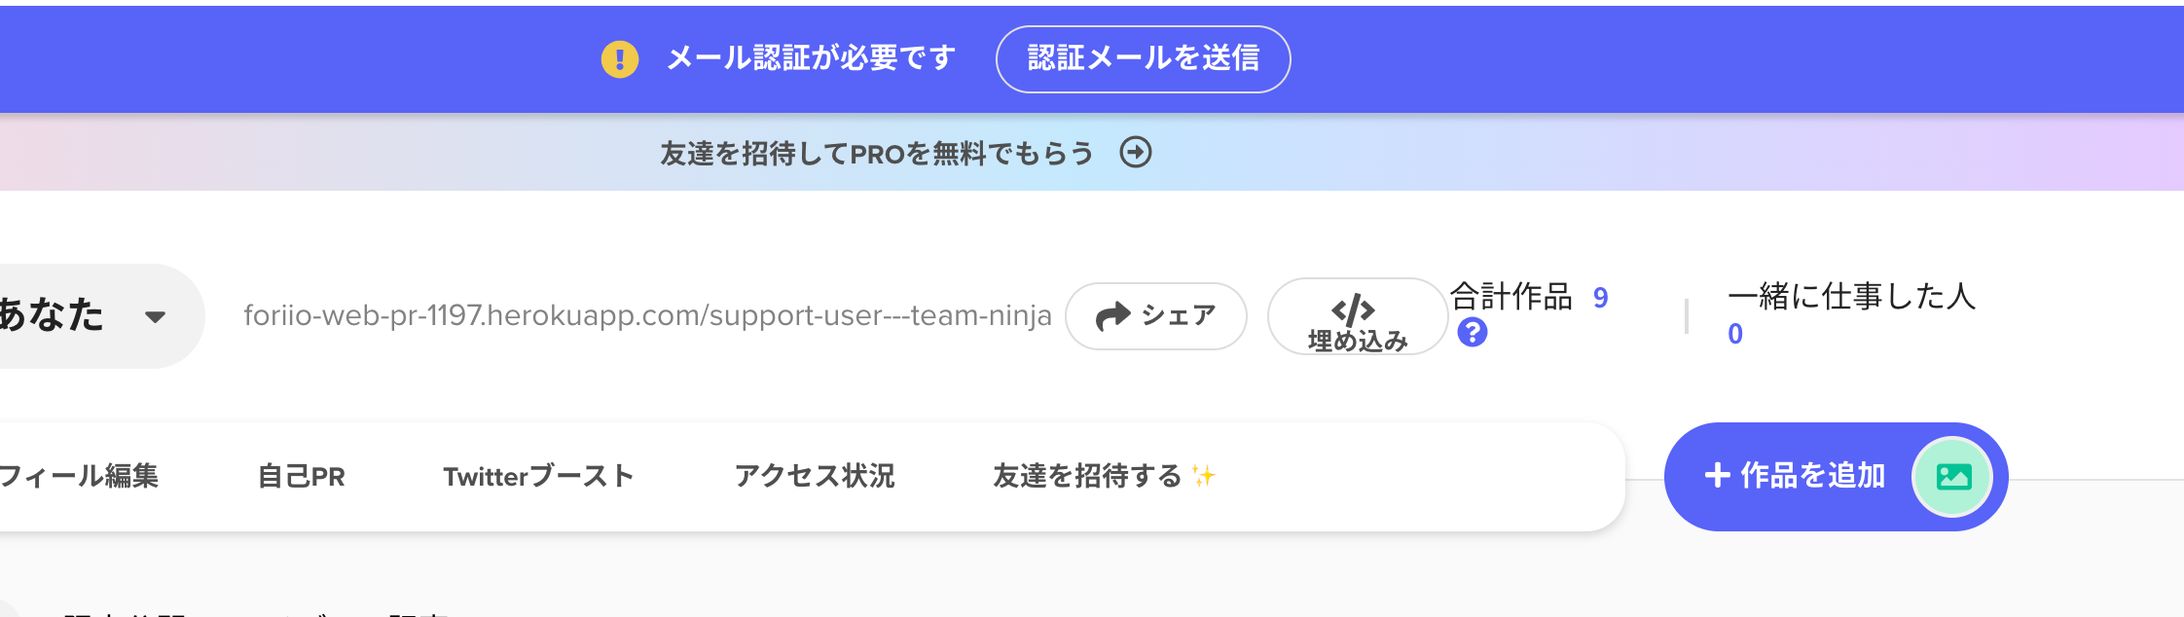Image resolution: width=2184 pixels, height=617 pixels.
Task: Click the シェア share arrow icon
Action: click(x=1112, y=316)
